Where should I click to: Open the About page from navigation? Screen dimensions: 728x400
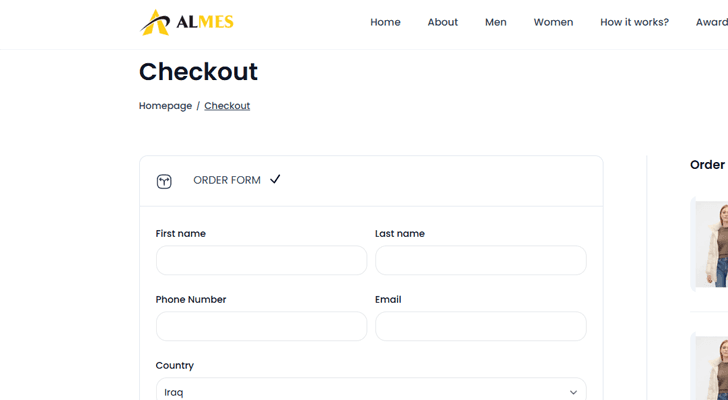(x=442, y=22)
